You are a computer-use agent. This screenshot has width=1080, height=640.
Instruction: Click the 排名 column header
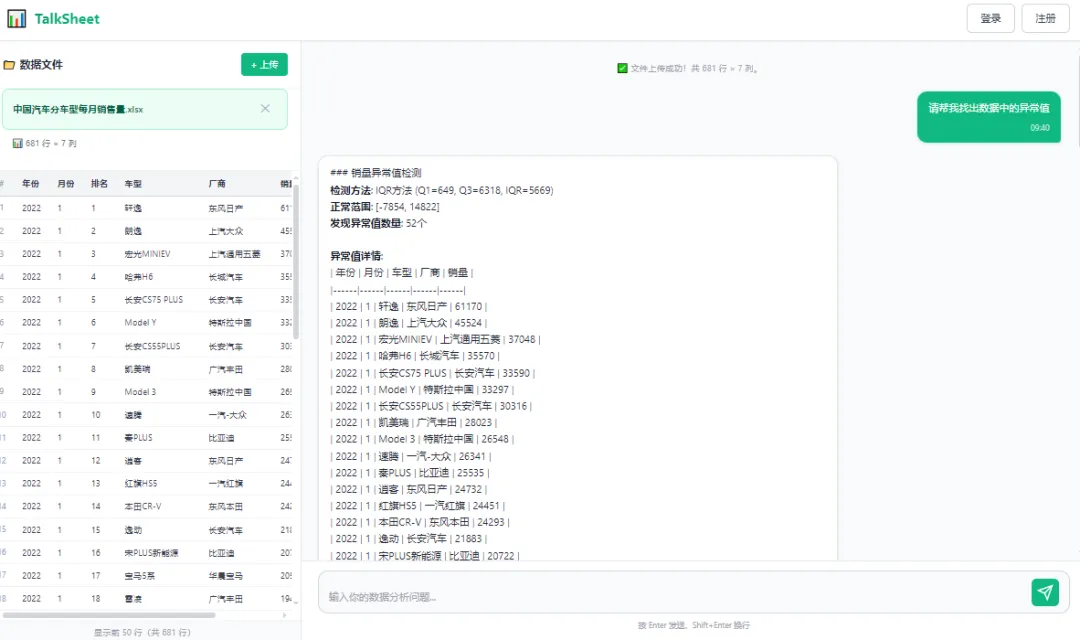[x=99, y=184]
